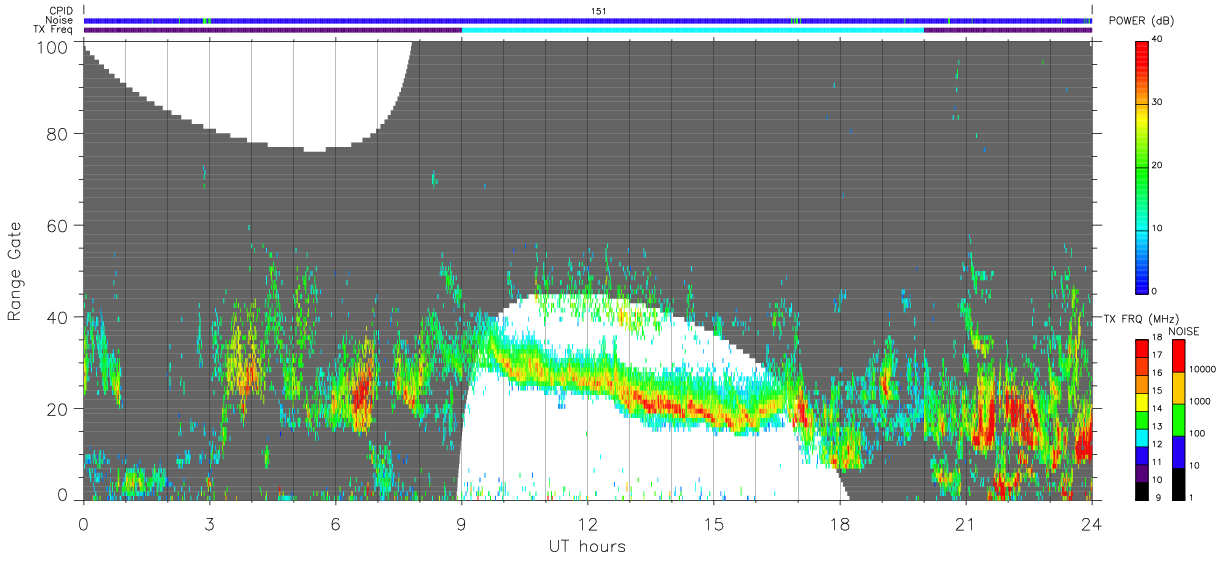Screen dimensions: 1228x567
Task: Click the TX Freq row label
Action: pos(55,30)
